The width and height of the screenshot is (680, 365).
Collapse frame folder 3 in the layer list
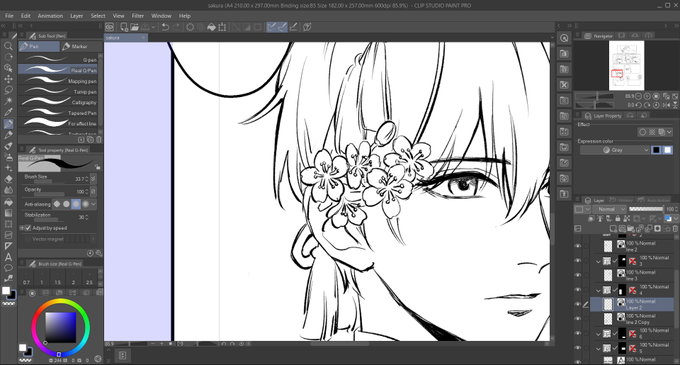click(x=598, y=261)
